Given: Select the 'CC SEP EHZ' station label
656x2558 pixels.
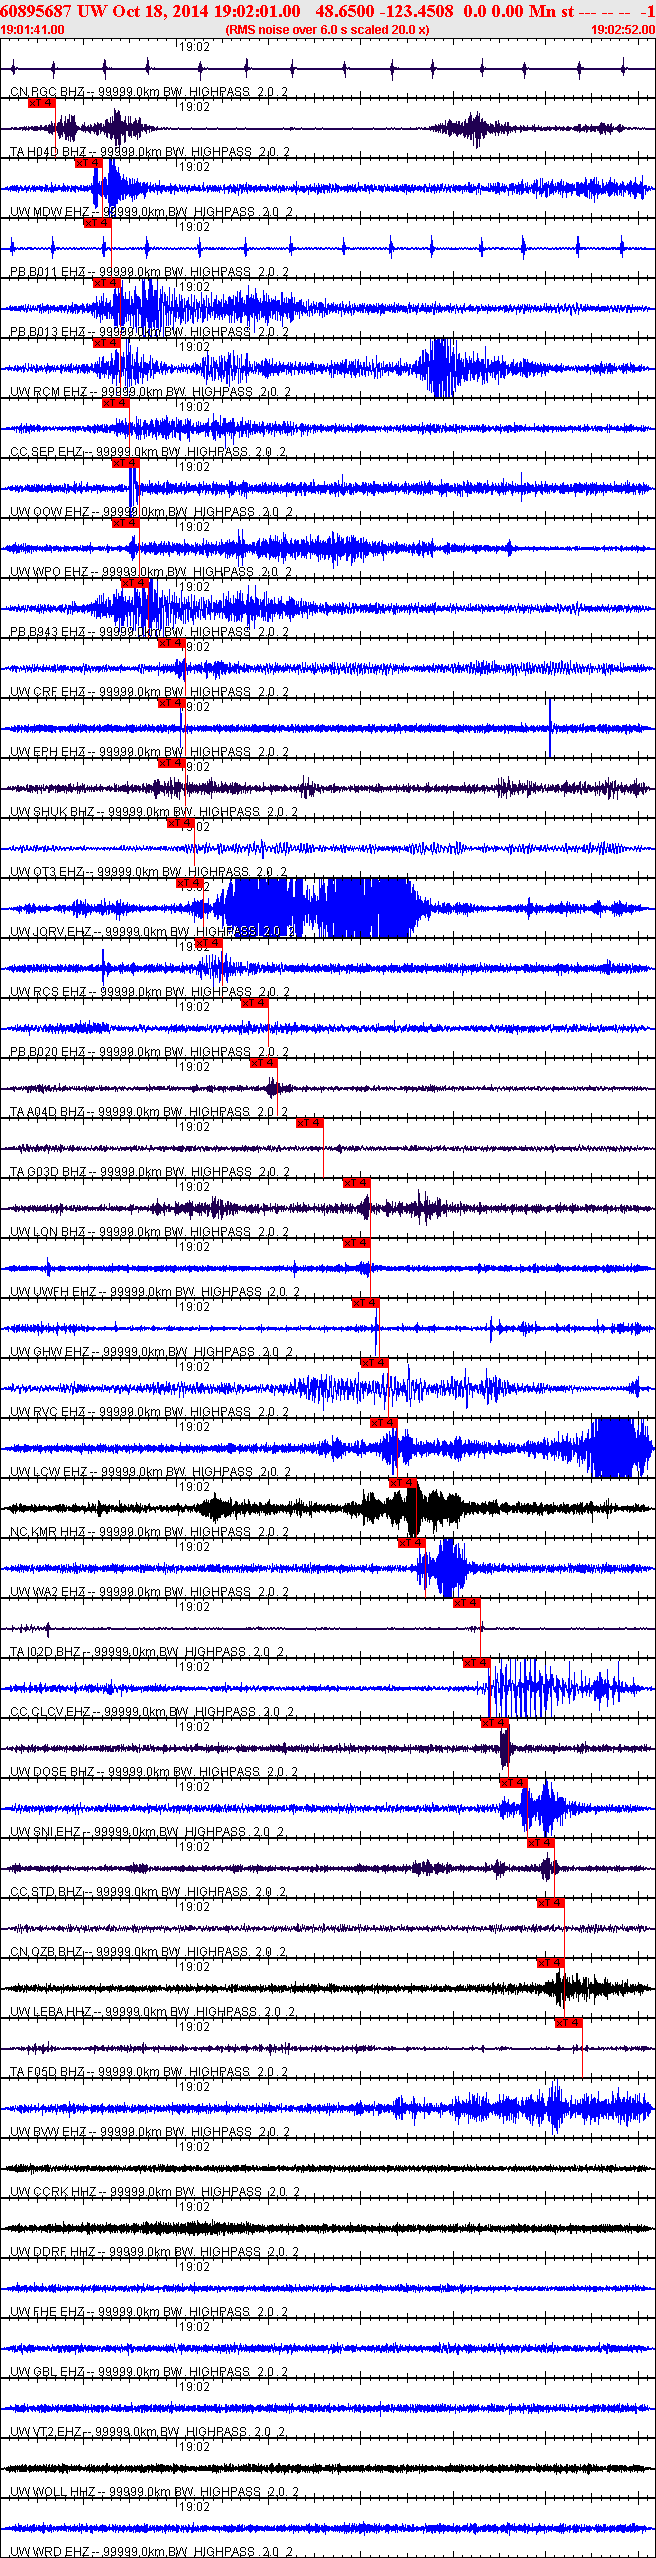Looking at the screenshot, I should point(46,452).
